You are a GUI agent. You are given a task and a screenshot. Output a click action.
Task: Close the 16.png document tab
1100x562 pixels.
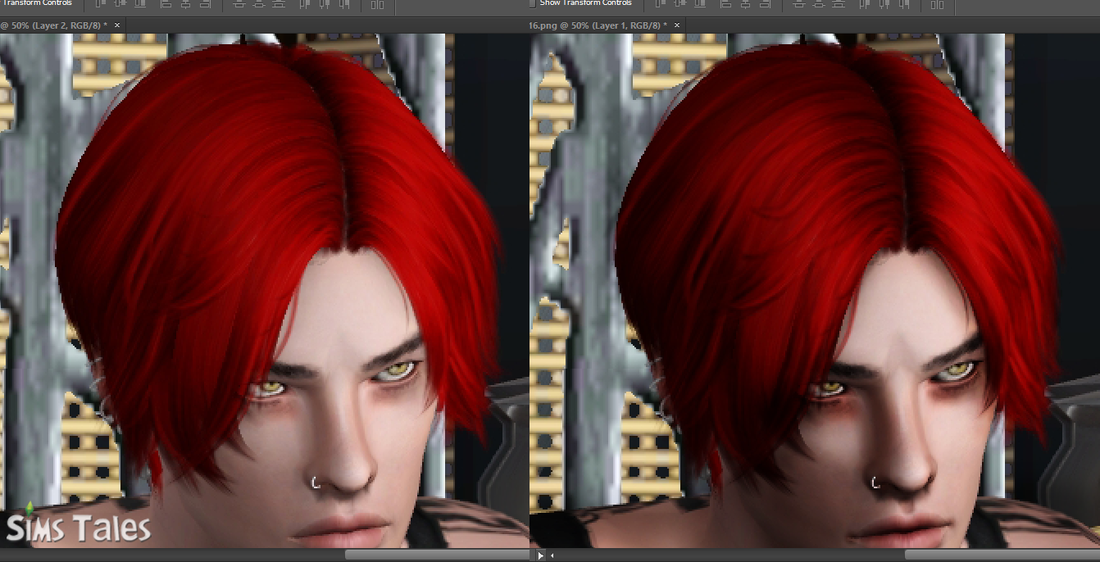tap(677, 25)
